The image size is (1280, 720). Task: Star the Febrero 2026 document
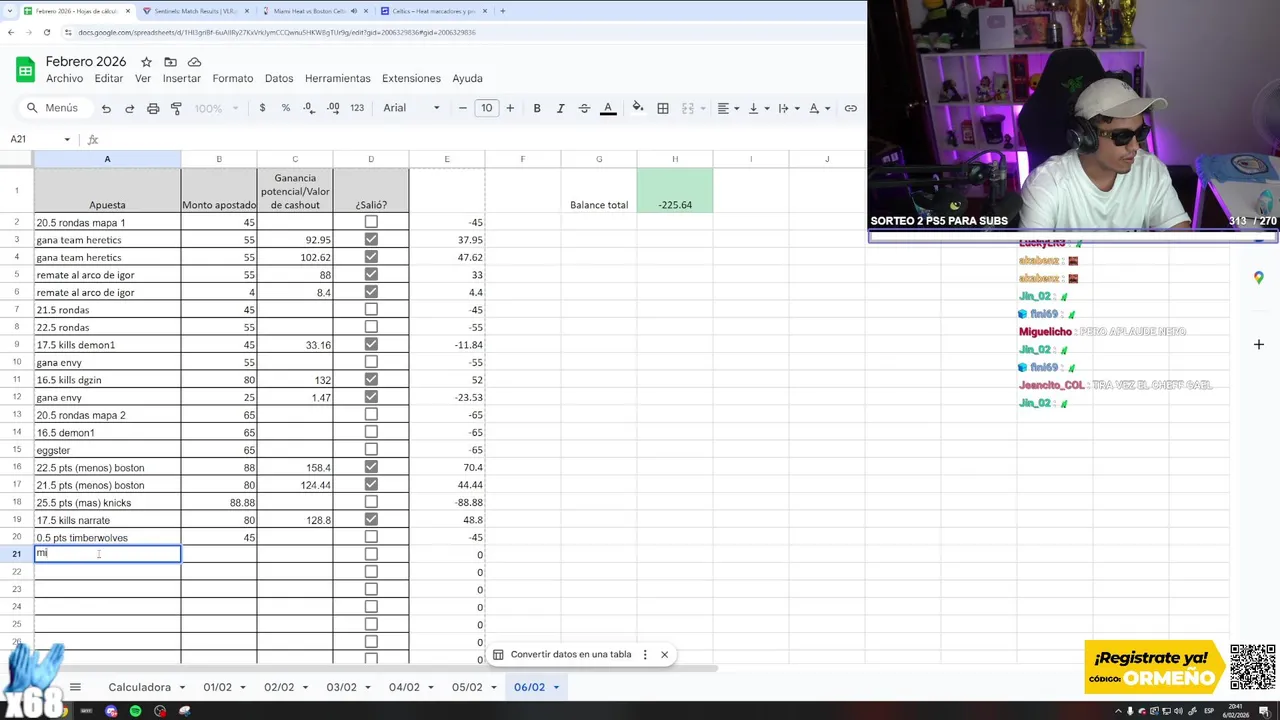[146, 62]
